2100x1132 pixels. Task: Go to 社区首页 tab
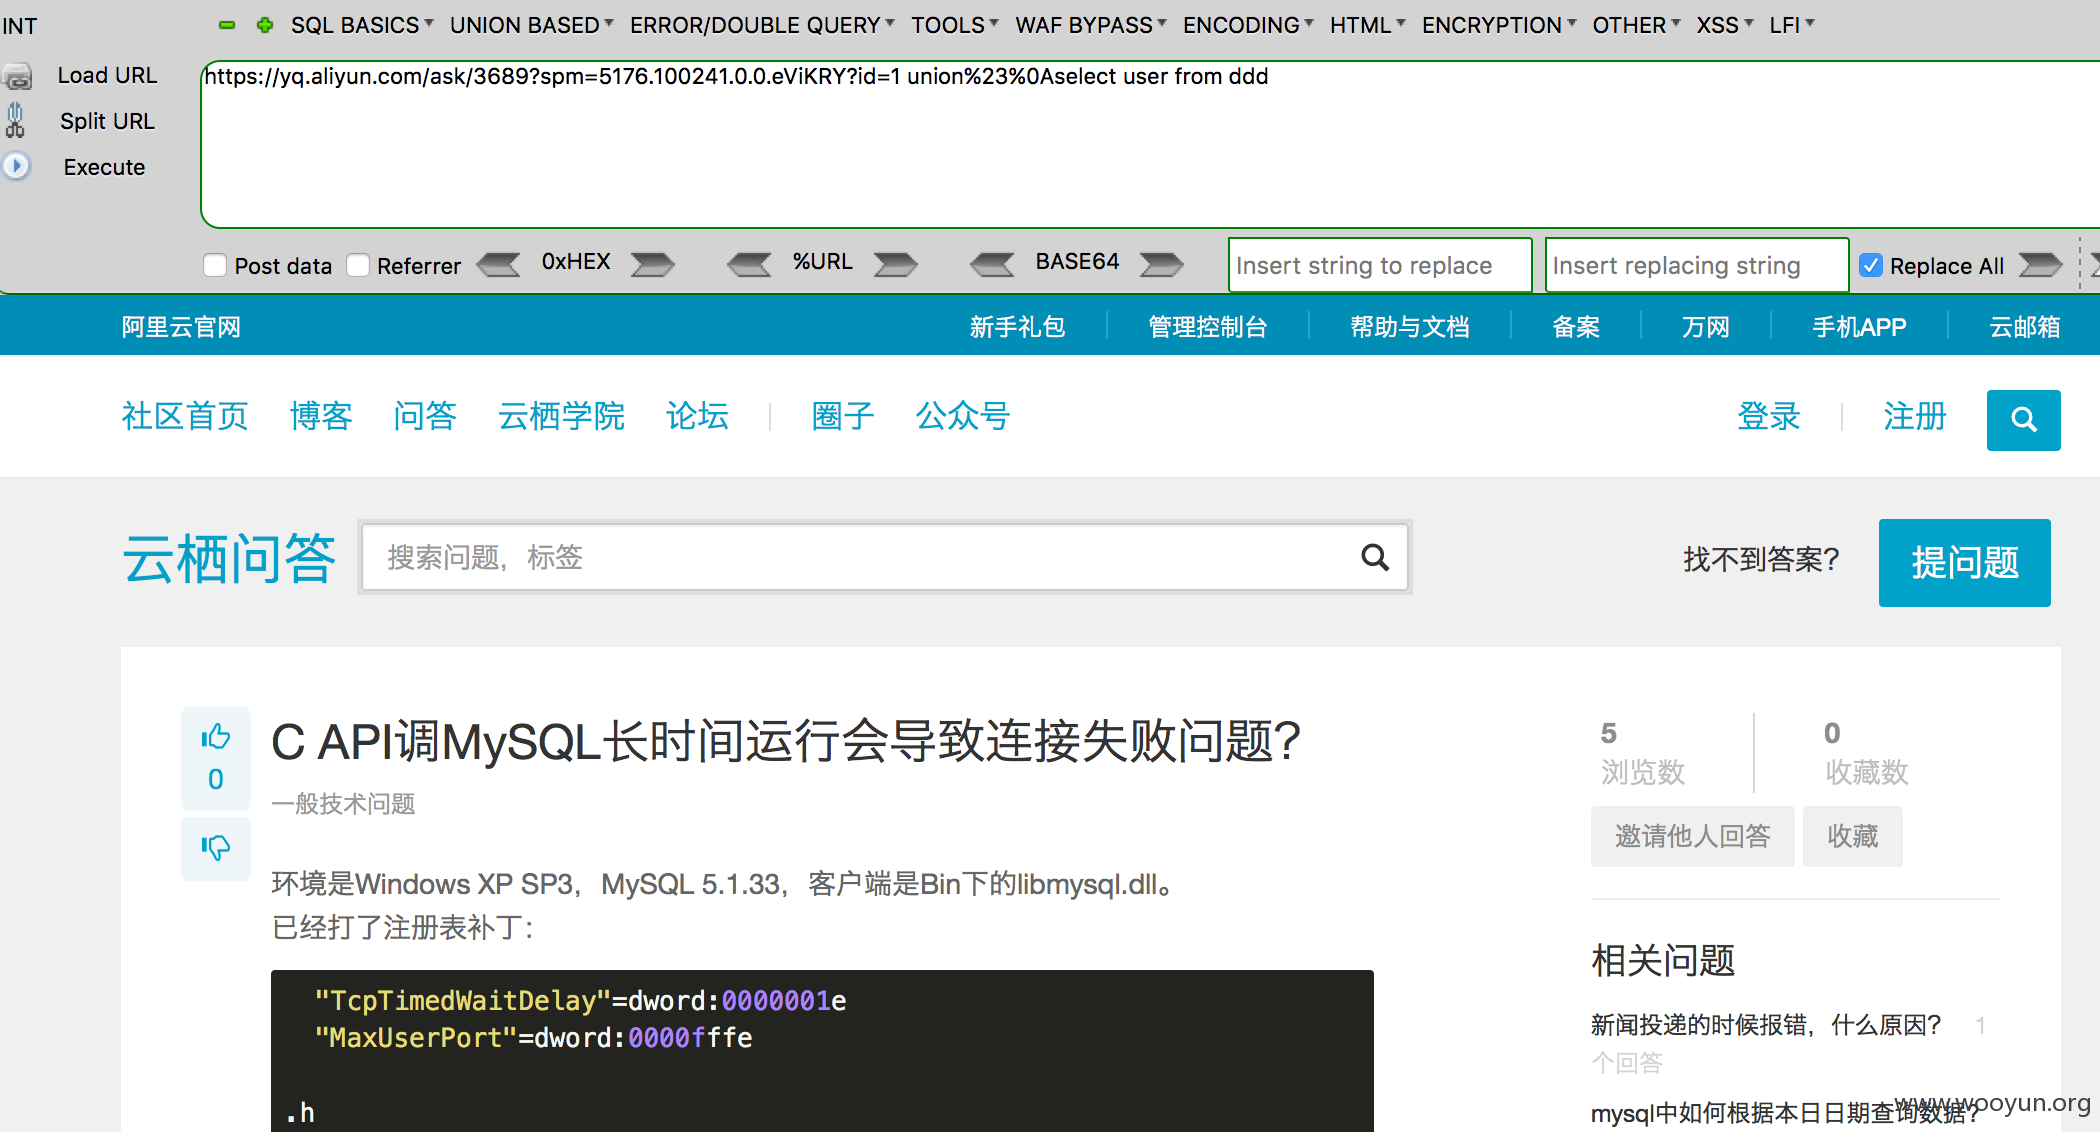185,416
